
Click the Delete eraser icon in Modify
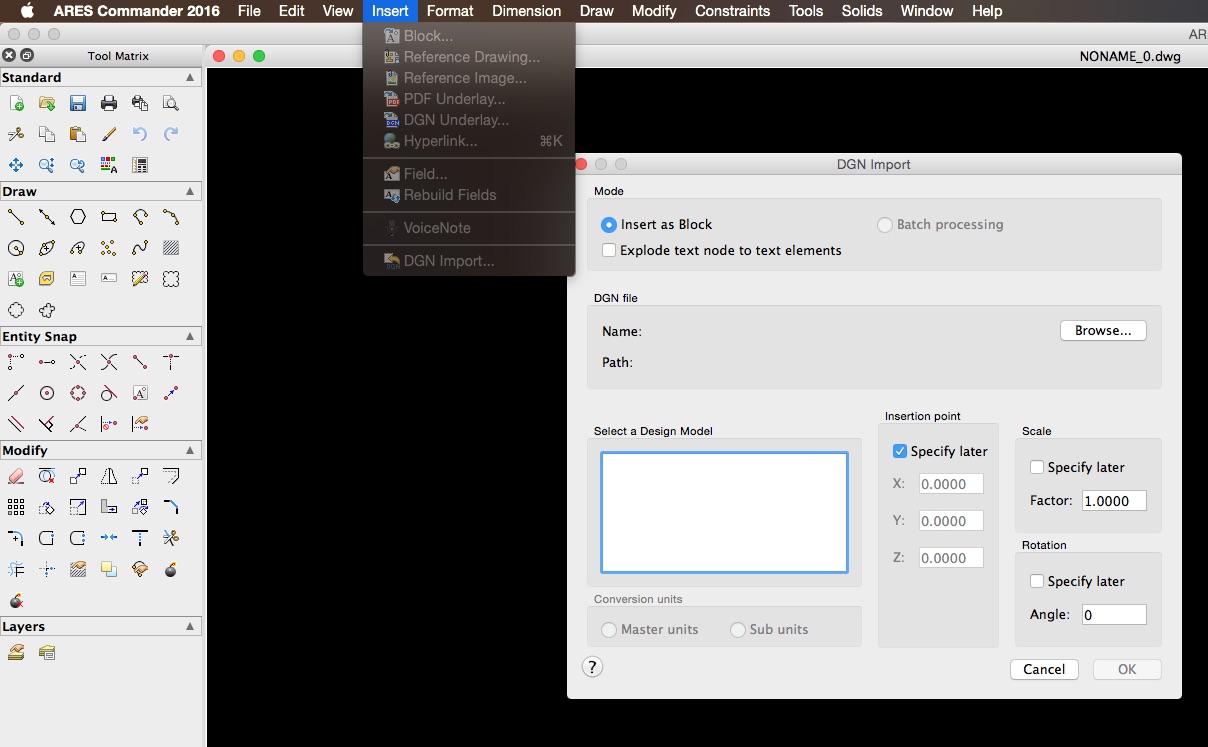tap(16, 476)
